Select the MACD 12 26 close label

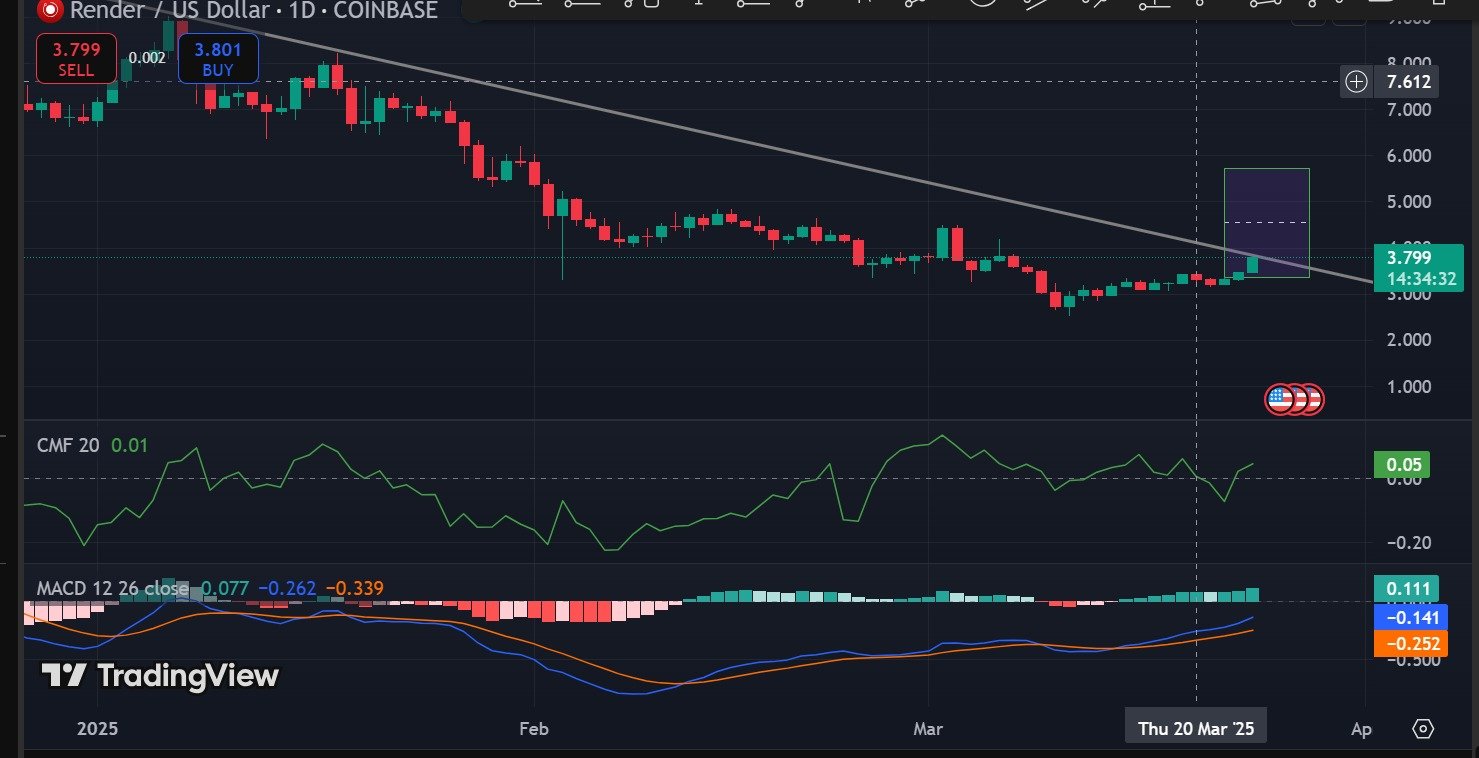[x=112, y=589]
